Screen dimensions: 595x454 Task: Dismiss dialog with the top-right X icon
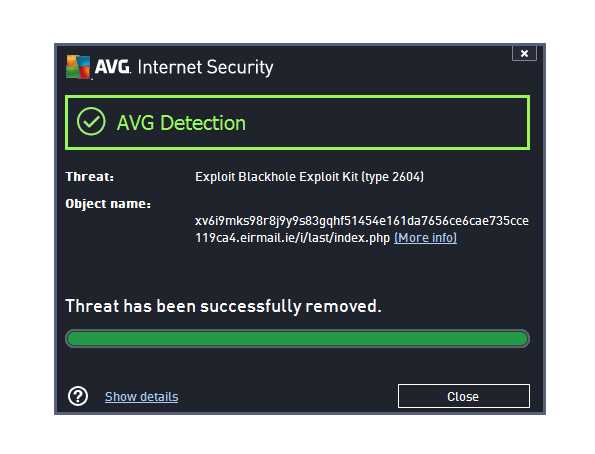[x=524, y=53]
